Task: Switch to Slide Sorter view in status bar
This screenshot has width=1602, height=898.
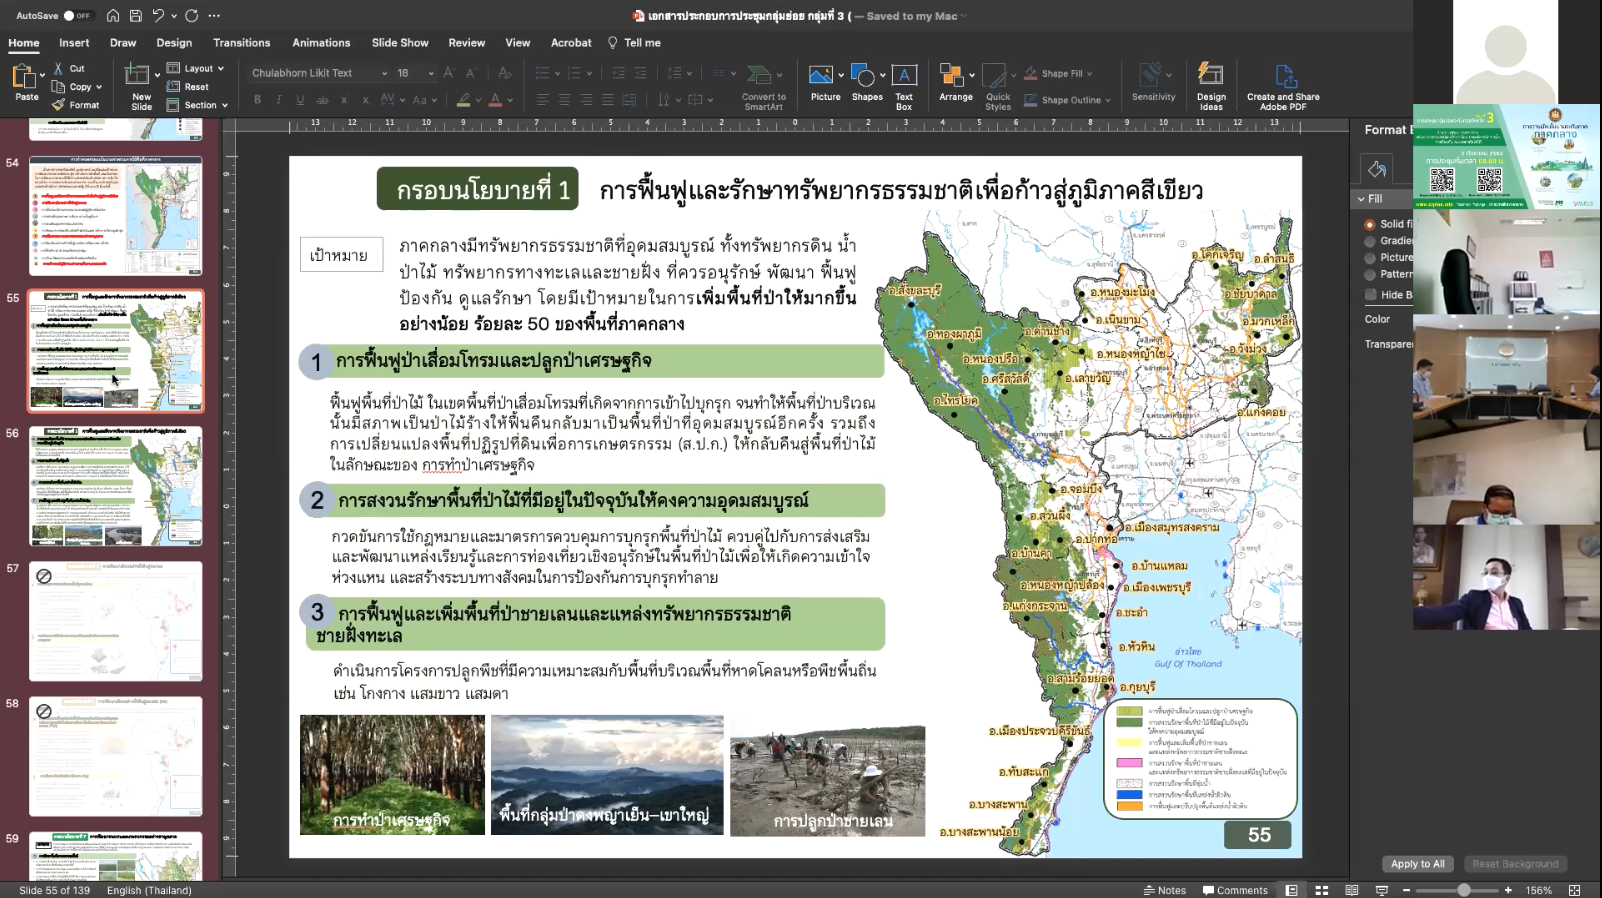Action: 1322,890
